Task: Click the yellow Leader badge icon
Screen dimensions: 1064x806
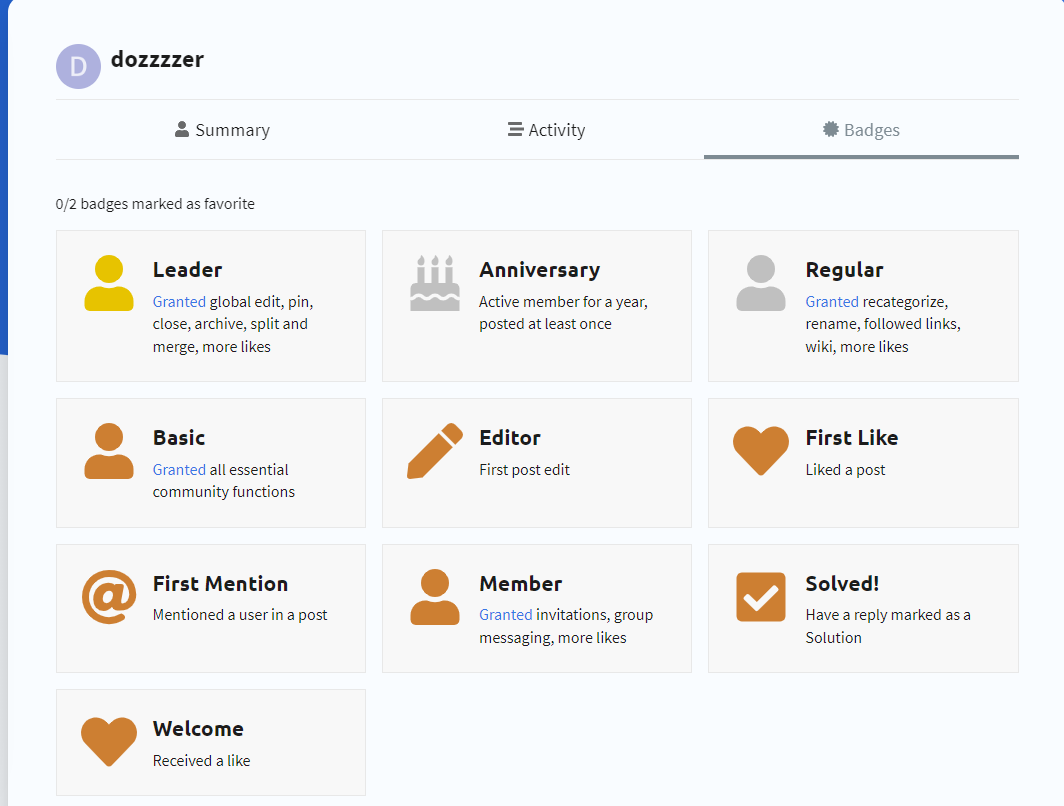Action: 109,283
